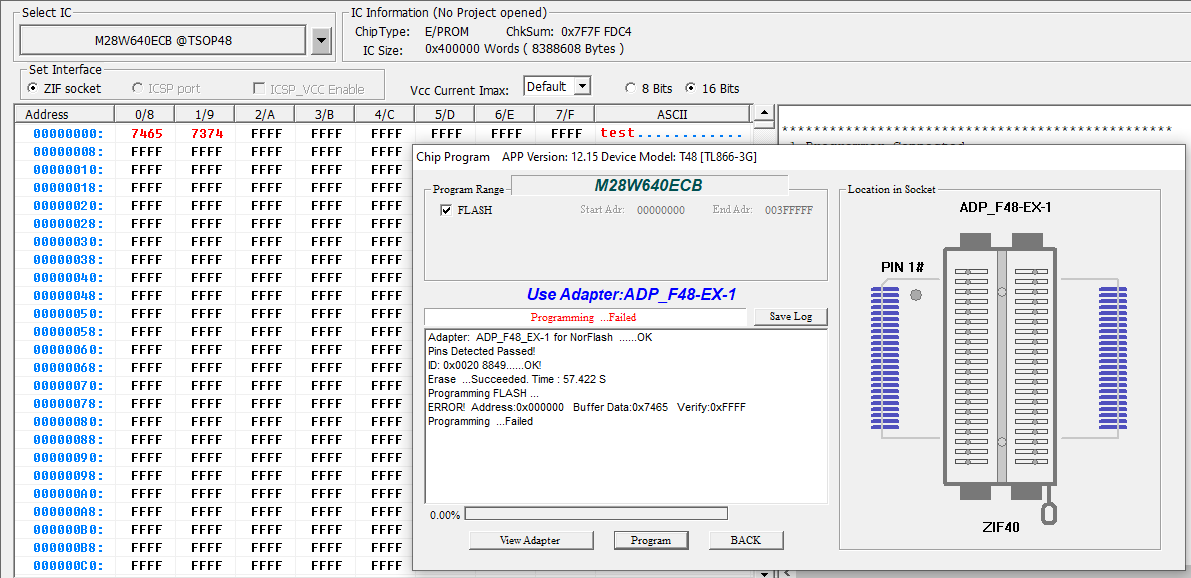Click the scroll up arrow of hex table
The width and height of the screenshot is (1191, 578).
click(x=763, y=114)
